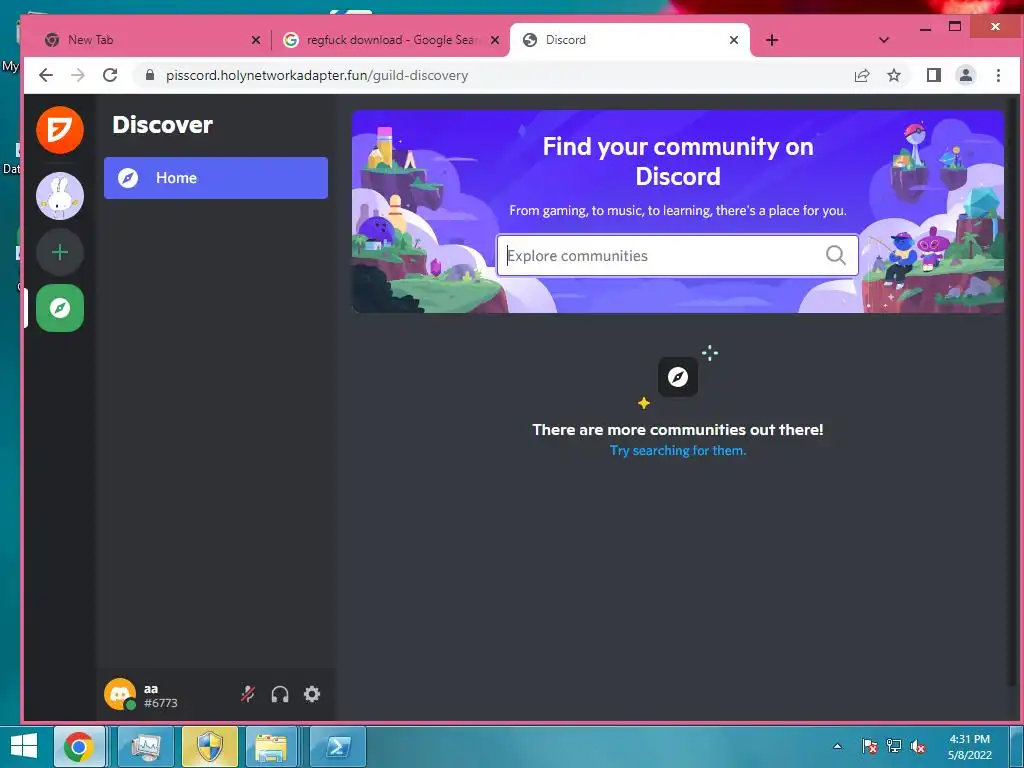This screenshot has height=768, width=1024.
Task: Open a new browser tab
Action: pyautogui.click(x=771, y=40)
